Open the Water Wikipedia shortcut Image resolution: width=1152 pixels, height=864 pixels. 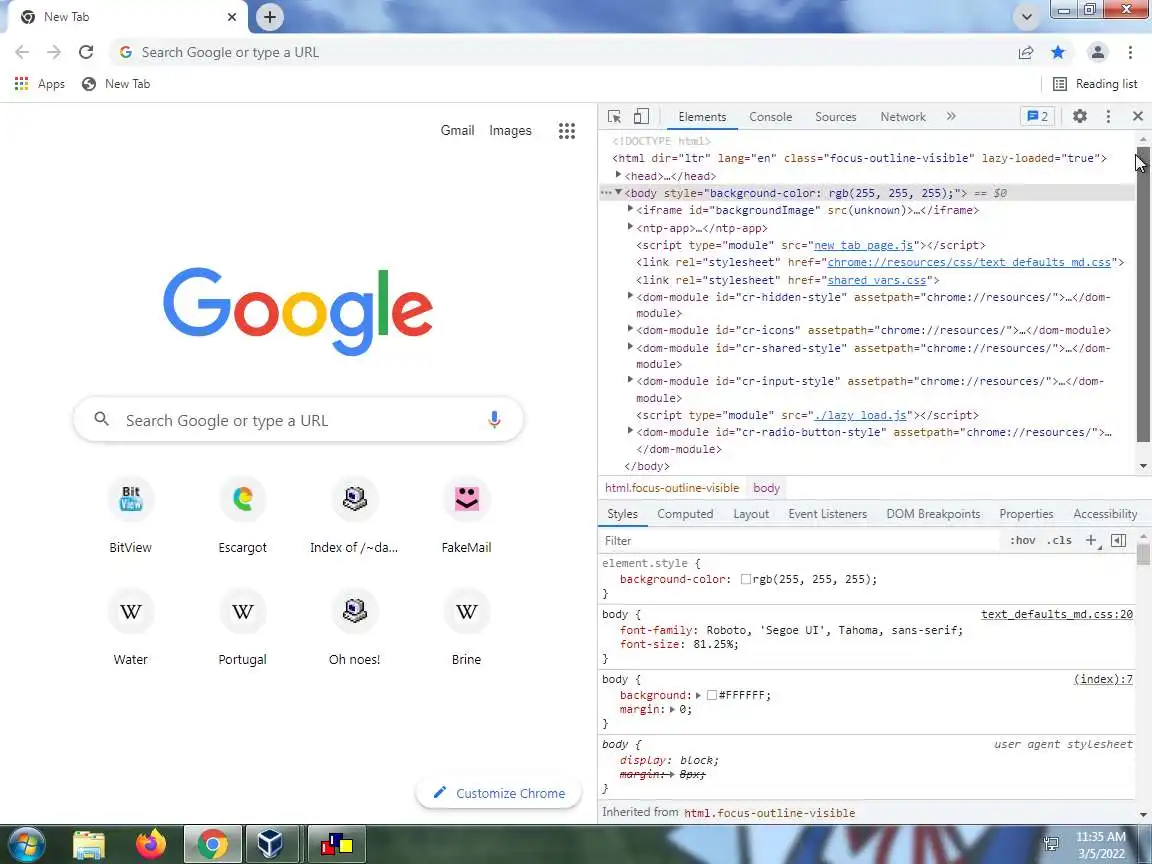131,627
